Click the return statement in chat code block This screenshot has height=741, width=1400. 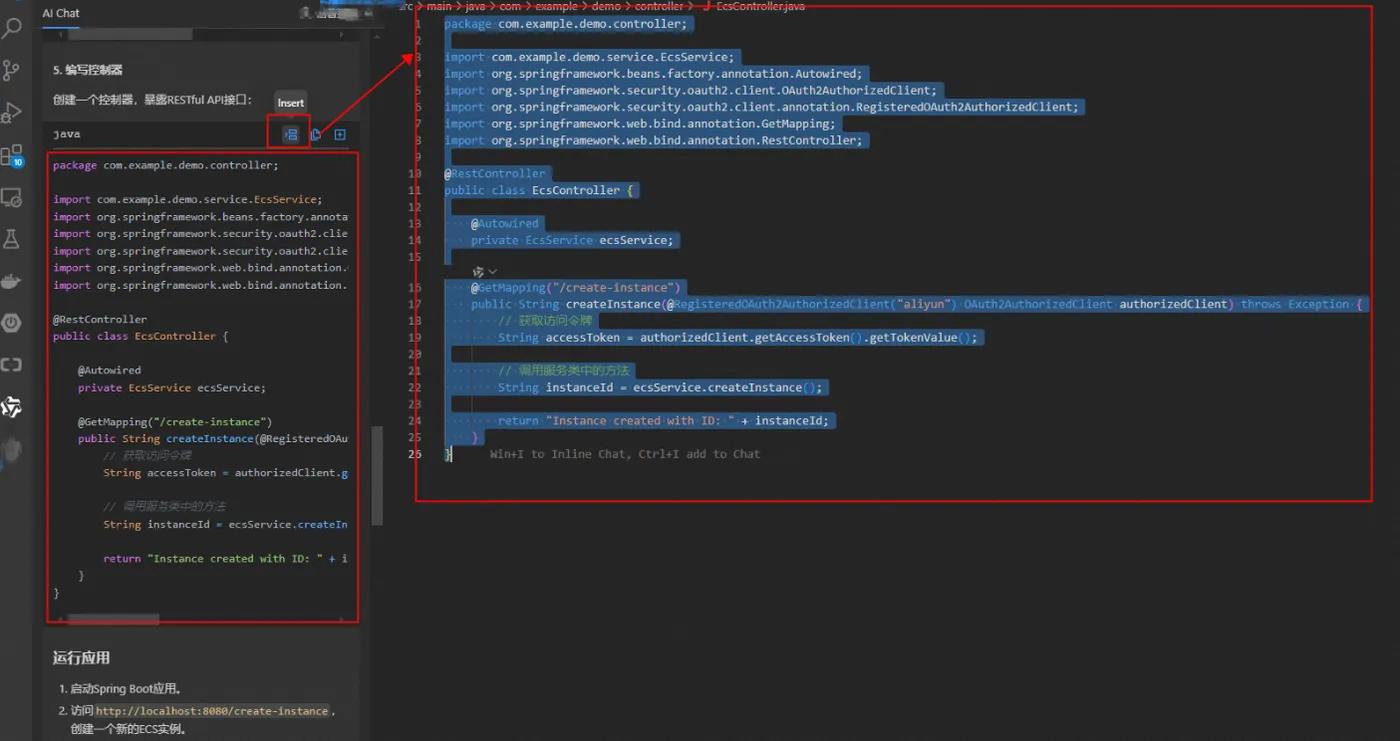(225, 559)
